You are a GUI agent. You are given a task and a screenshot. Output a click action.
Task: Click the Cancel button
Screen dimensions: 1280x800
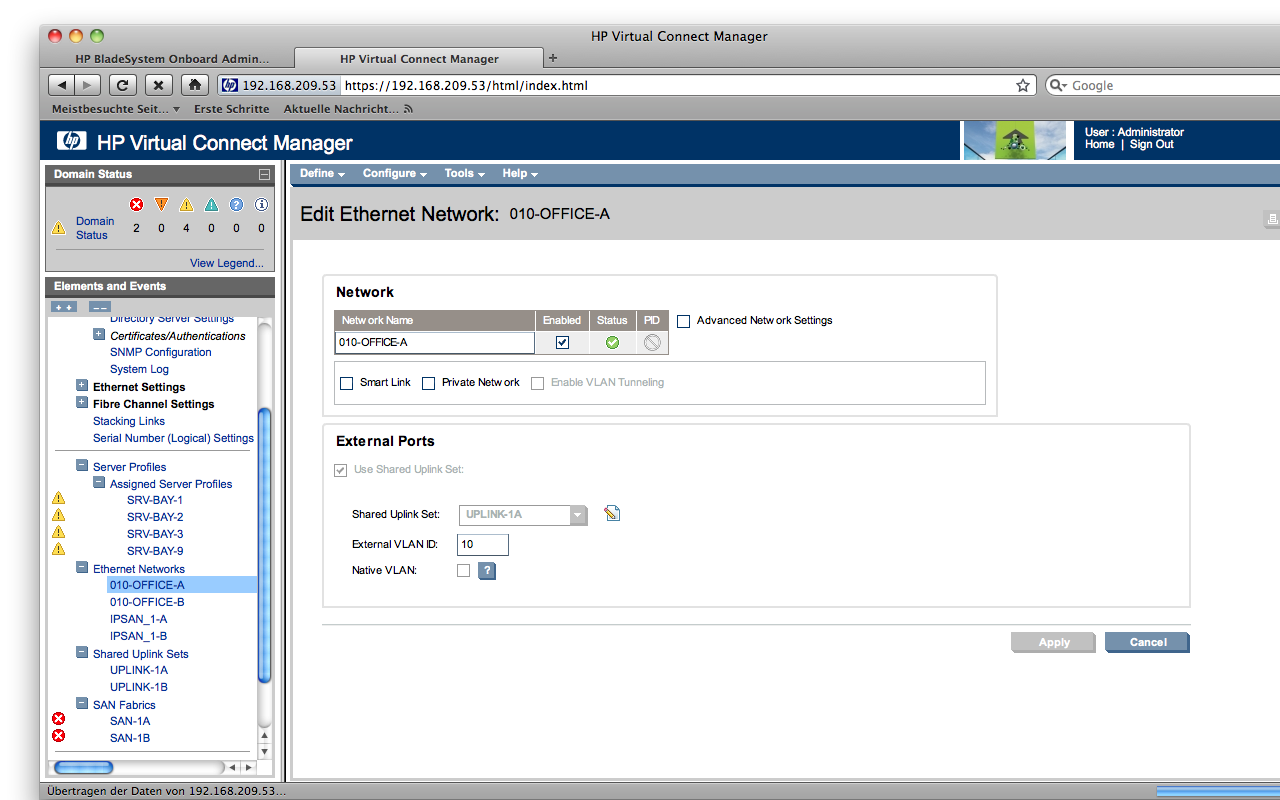click(1147, 642)
